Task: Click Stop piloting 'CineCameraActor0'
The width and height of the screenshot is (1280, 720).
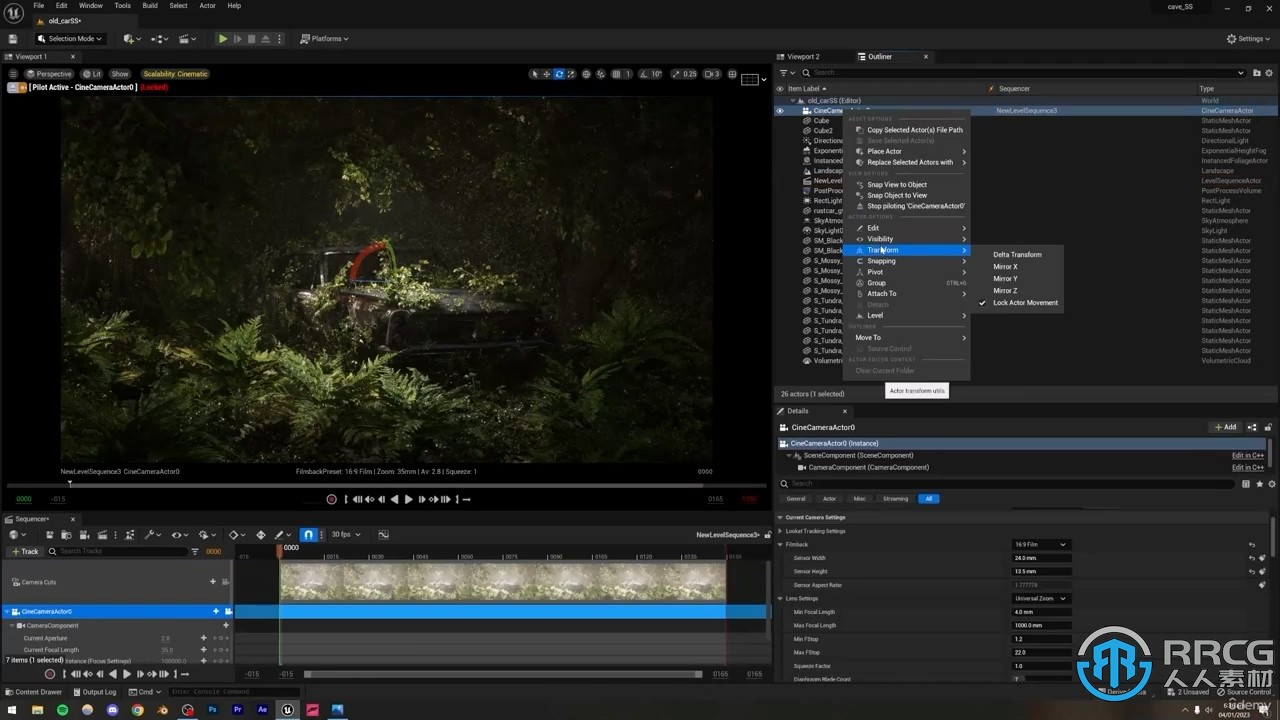Action: click(x=914, y=206)
